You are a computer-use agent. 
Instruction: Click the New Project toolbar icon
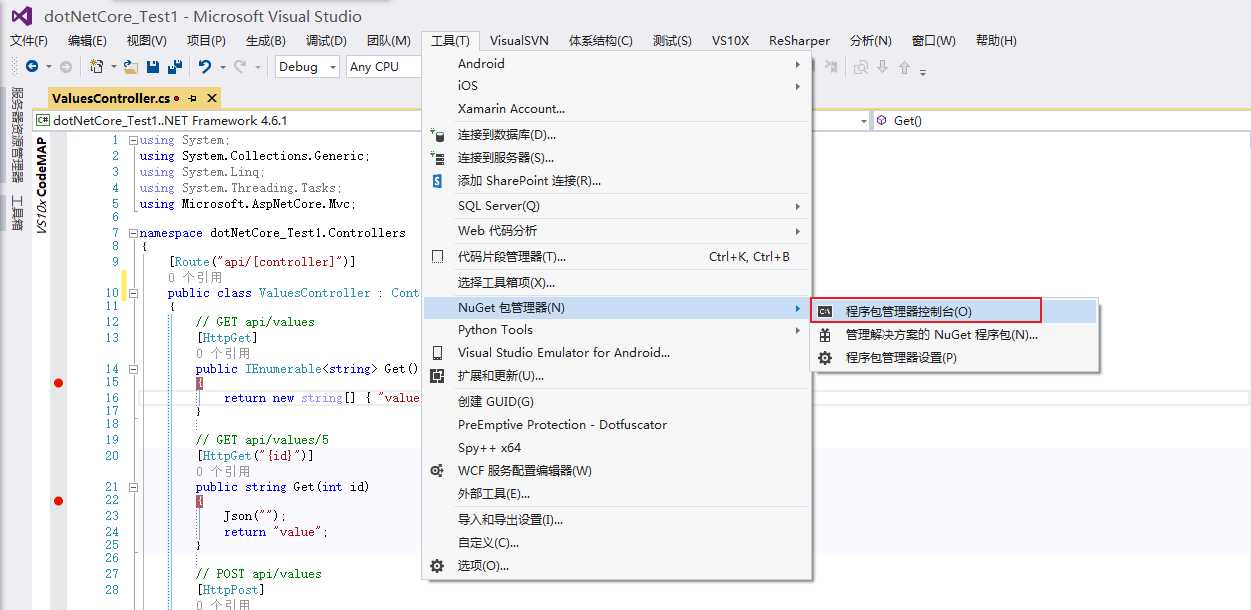point(97,66)
